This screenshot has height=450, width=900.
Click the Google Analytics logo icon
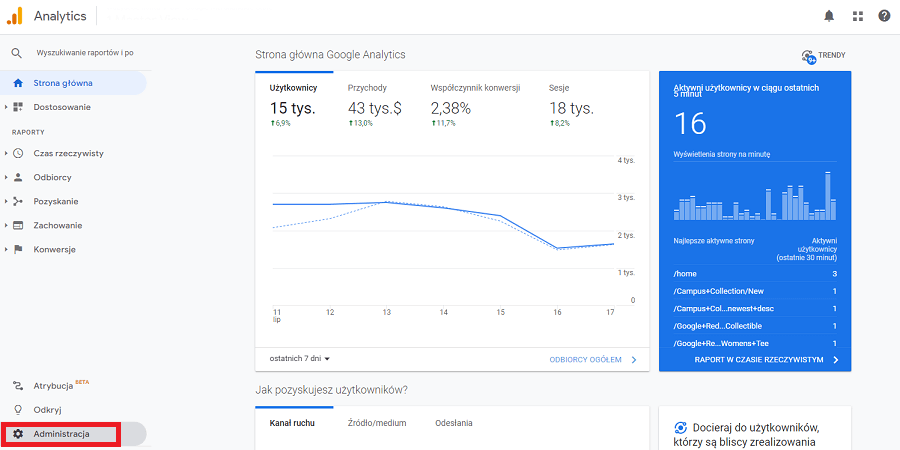point(15,16)
